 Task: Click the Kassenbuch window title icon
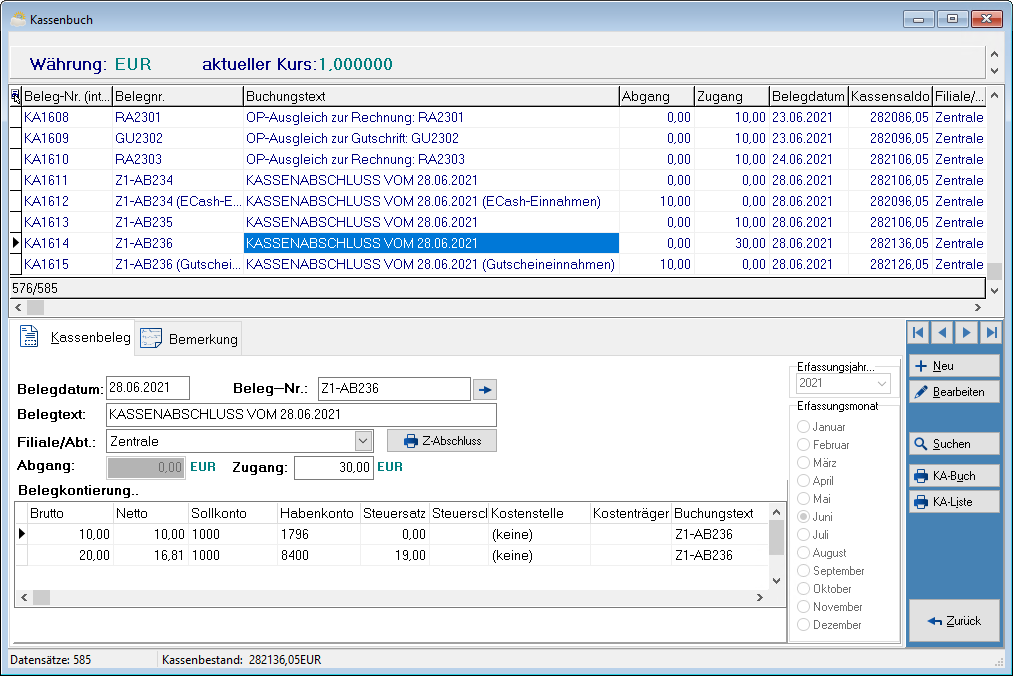click(19, 19)
